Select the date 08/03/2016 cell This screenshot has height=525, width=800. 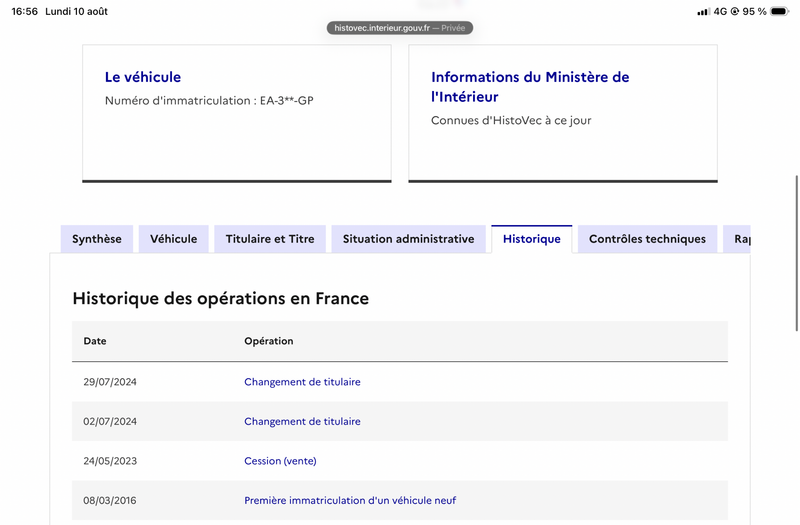[110, 501]
